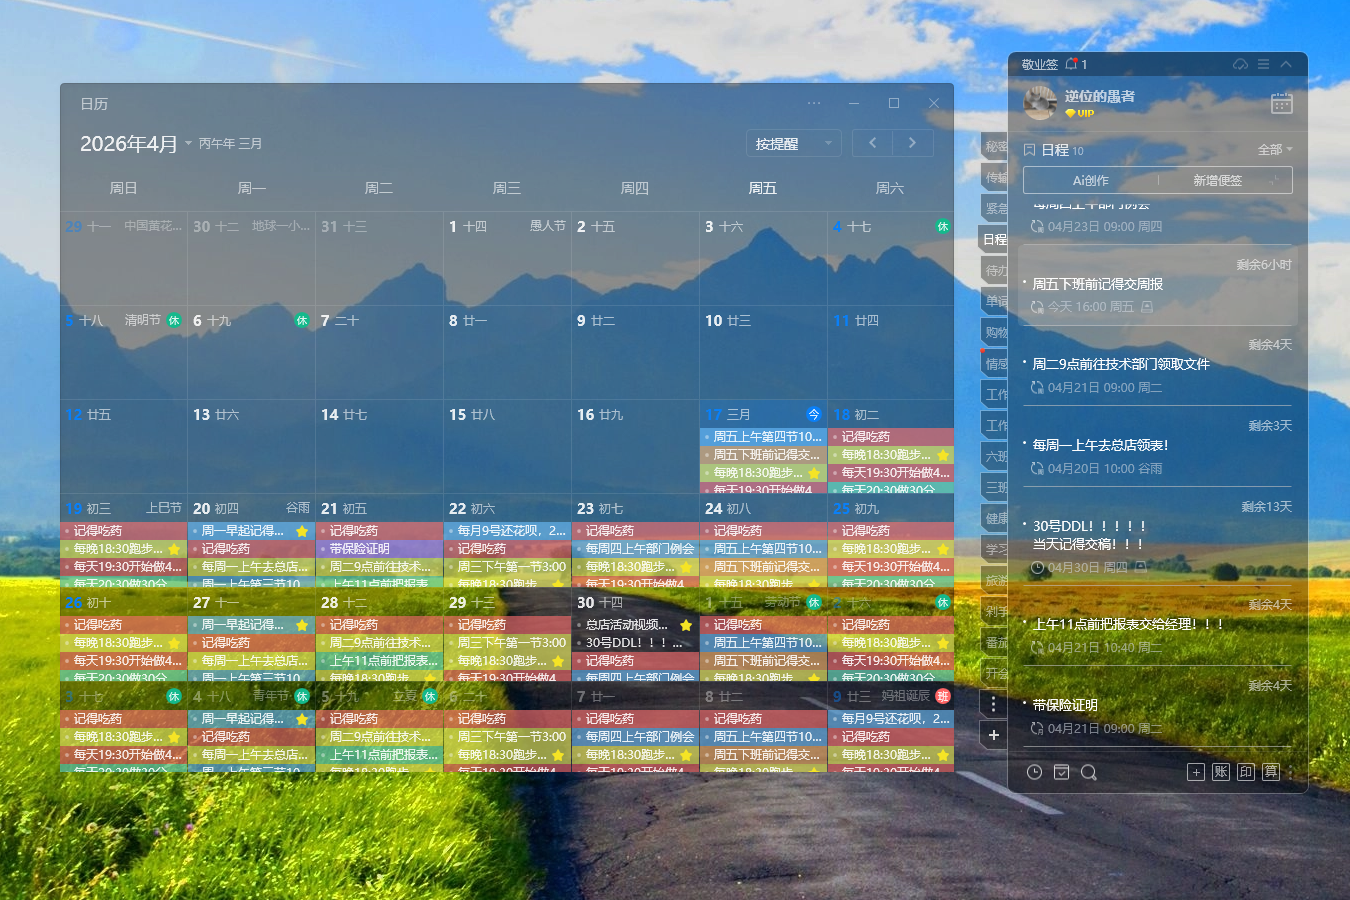Switch to the 待办 sidebar tab

[996, 270]
